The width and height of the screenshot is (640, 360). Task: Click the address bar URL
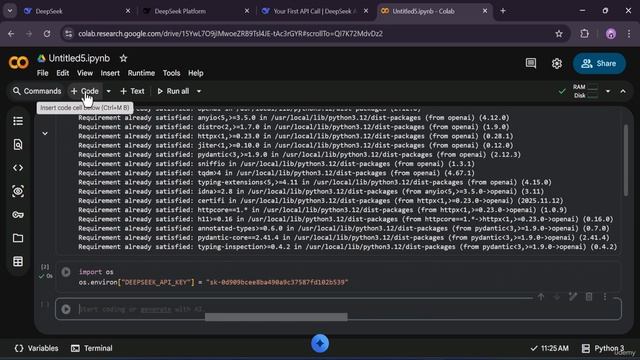coord(231,34)
